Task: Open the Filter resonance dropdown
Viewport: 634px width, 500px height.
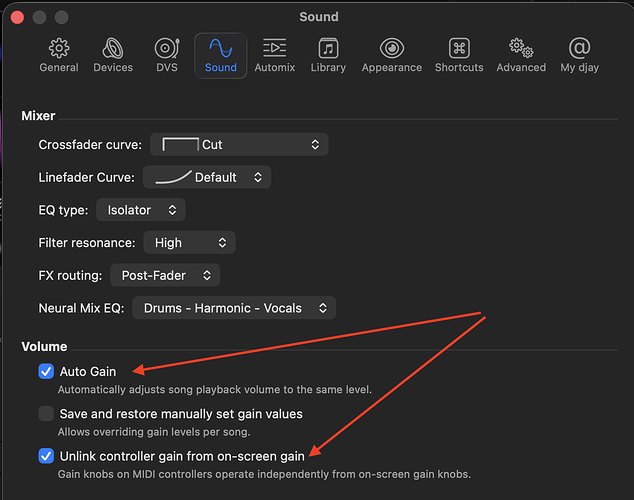Action: (189, 243)
